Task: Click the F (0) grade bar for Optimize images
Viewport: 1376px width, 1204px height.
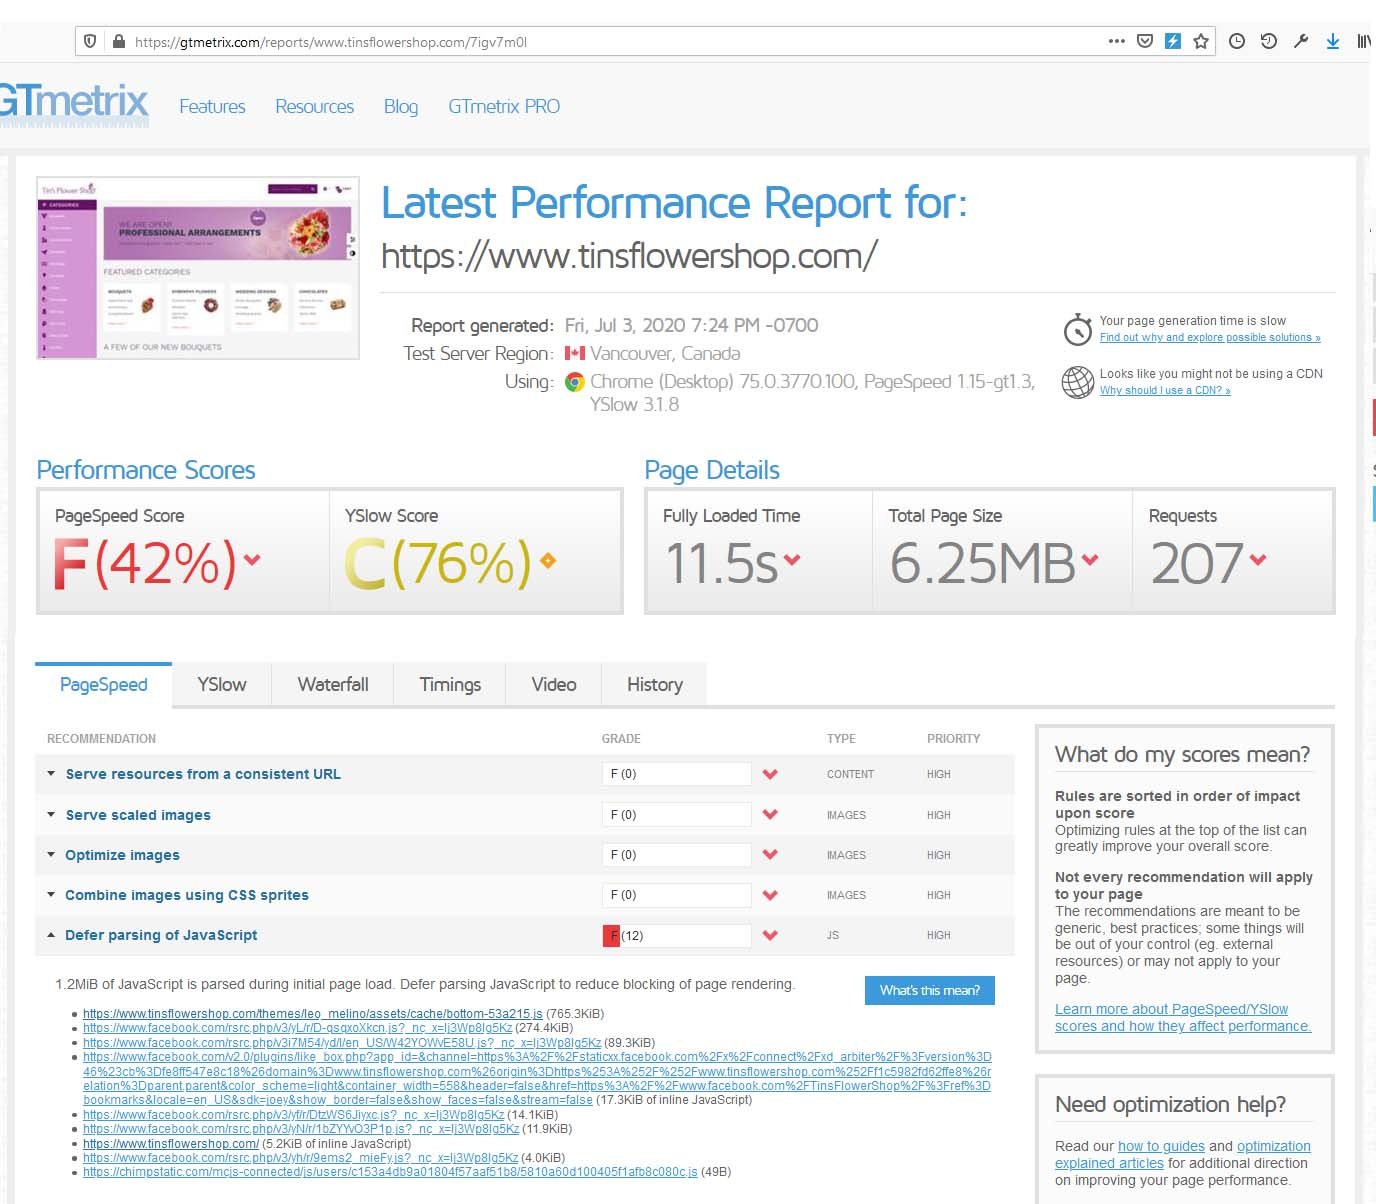Action: [x=676, y=855]
